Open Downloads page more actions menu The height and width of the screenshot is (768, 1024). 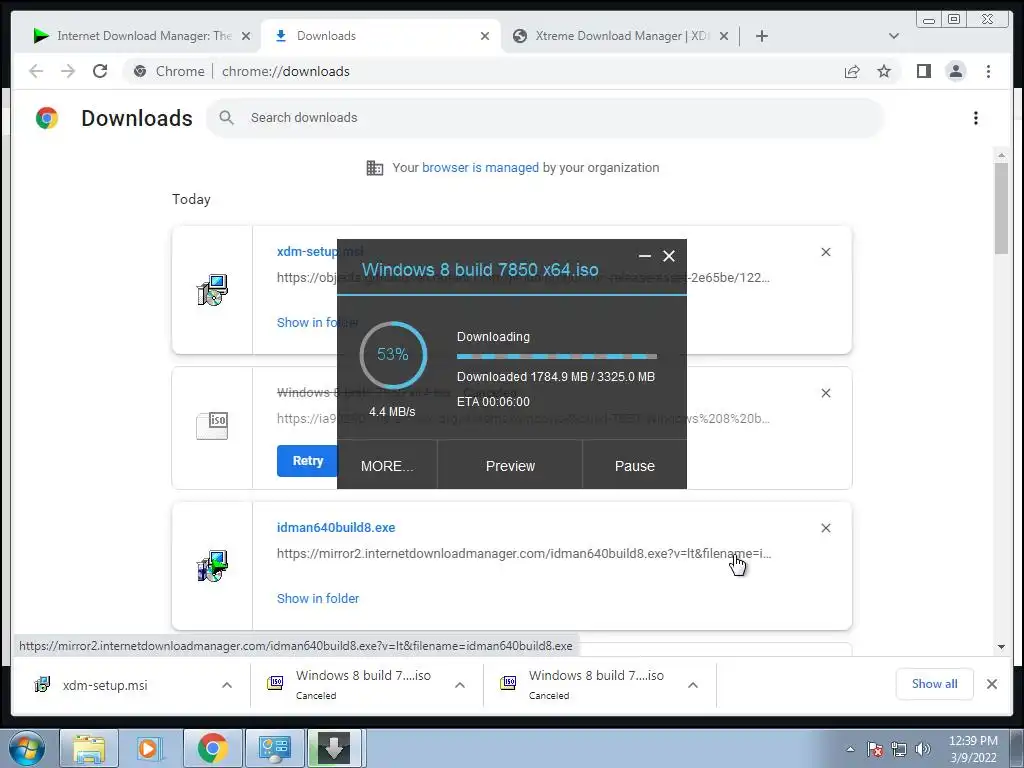click(976, 118)
